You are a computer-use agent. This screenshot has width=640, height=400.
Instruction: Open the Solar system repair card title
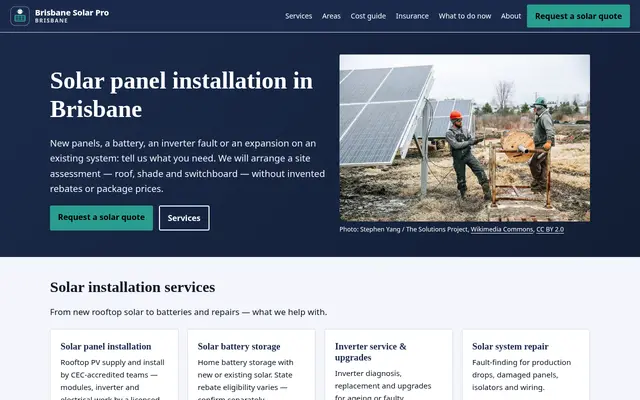510,347
